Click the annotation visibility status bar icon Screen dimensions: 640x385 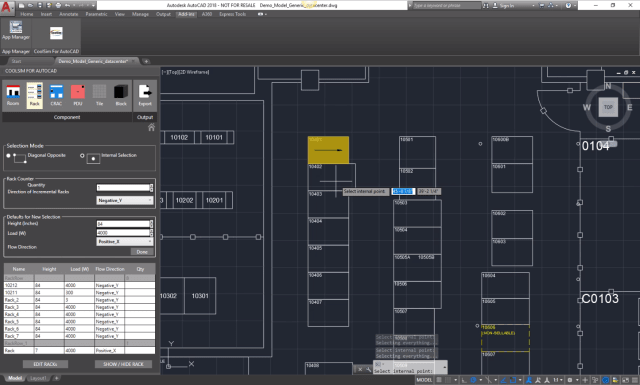pyautogui.click(x=529, y=380)
